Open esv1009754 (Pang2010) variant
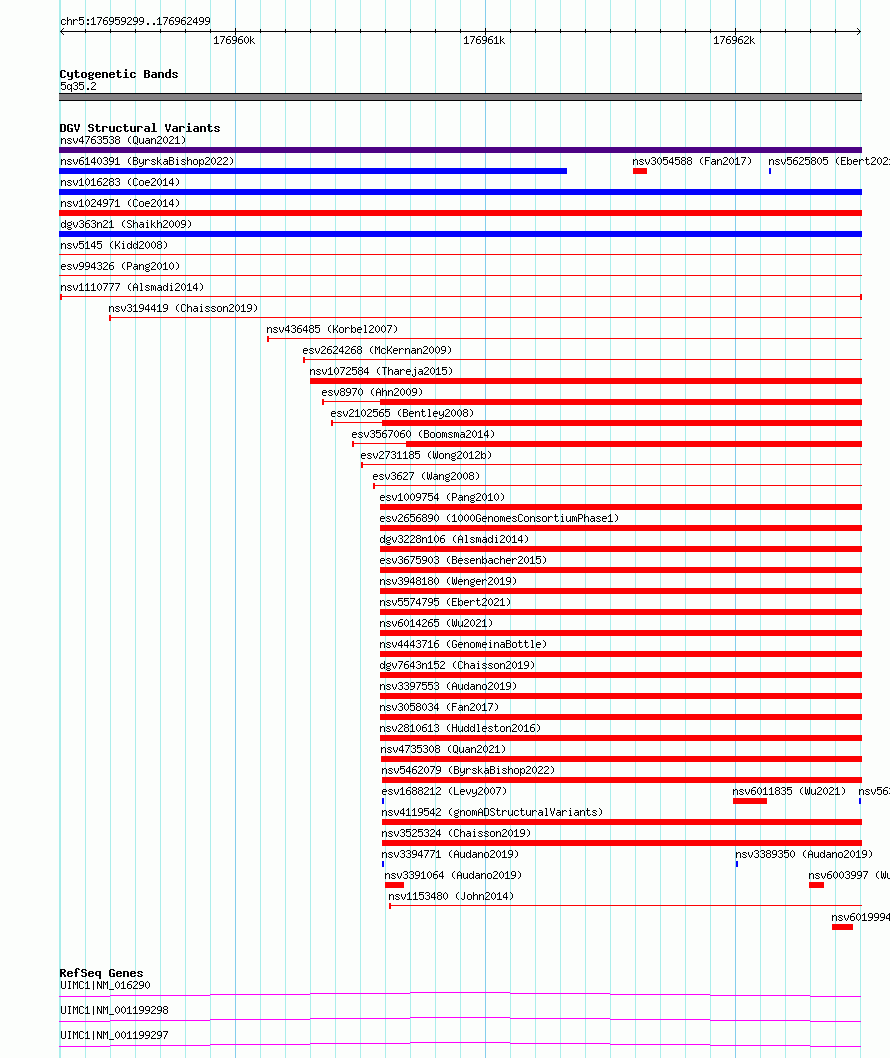This screenshot has width=890, height=1058. (442, 497)
